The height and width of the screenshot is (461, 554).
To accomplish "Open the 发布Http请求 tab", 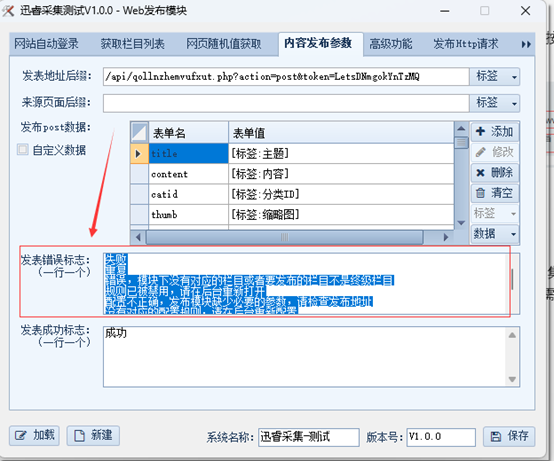I will [466, 44].
